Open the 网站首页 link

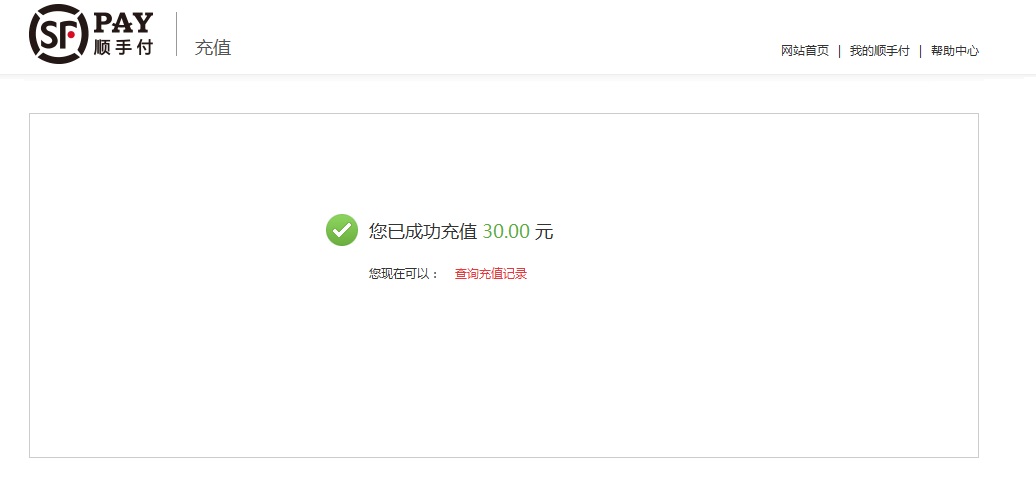(x=805, y=51)
